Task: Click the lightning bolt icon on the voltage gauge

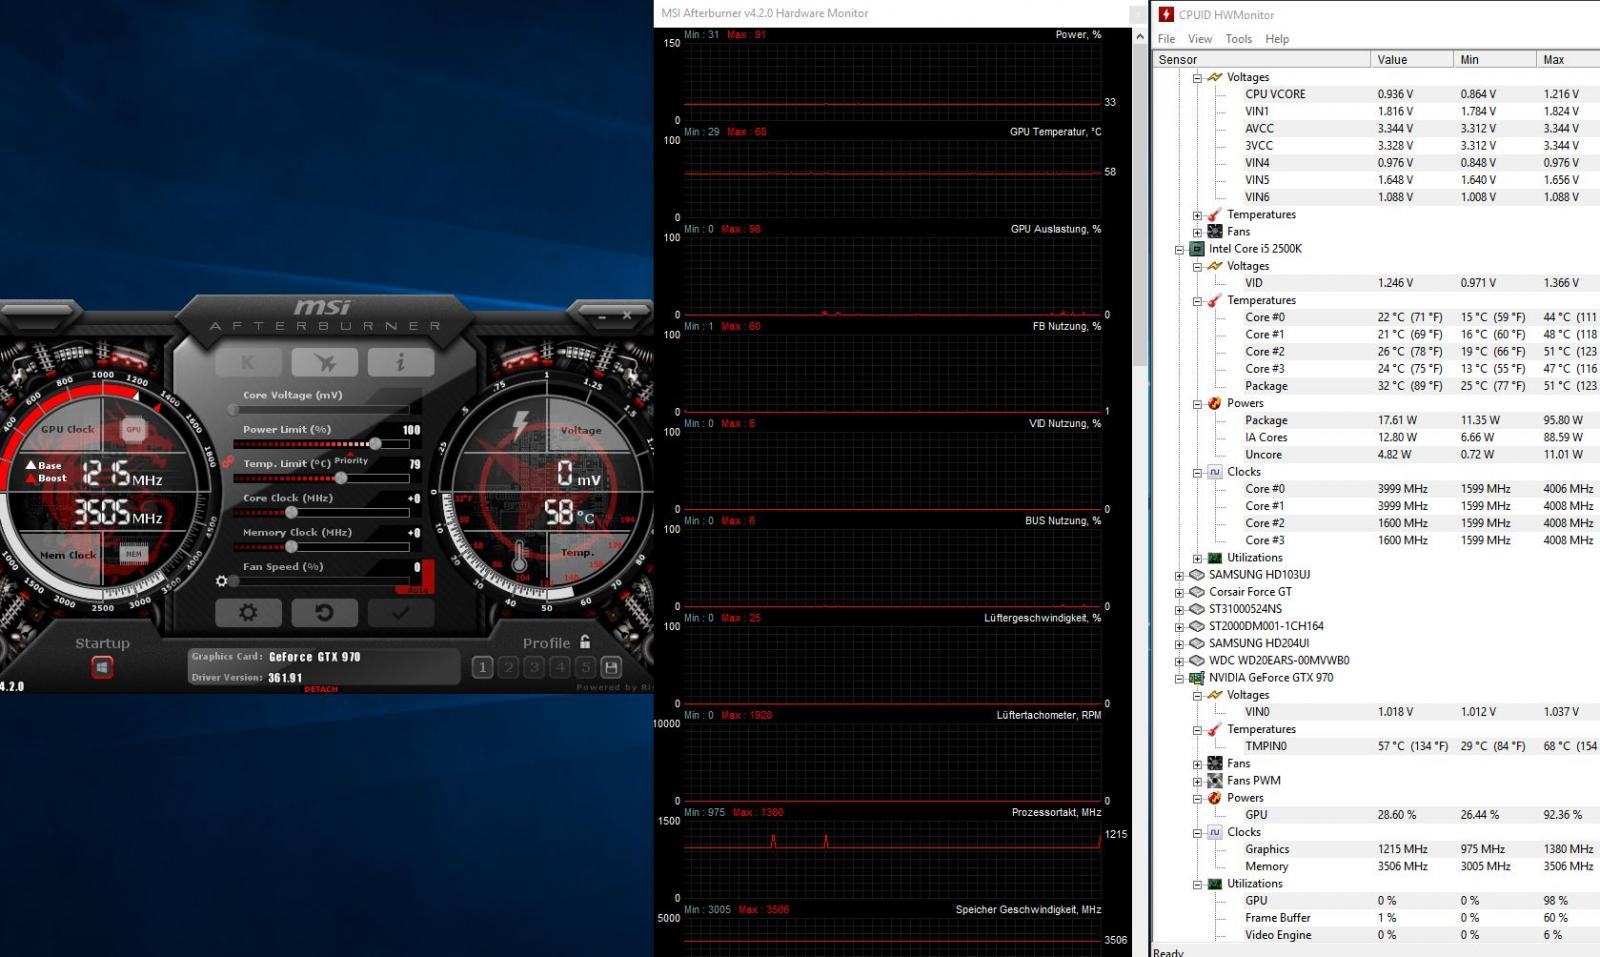Action: click(520, 424)
